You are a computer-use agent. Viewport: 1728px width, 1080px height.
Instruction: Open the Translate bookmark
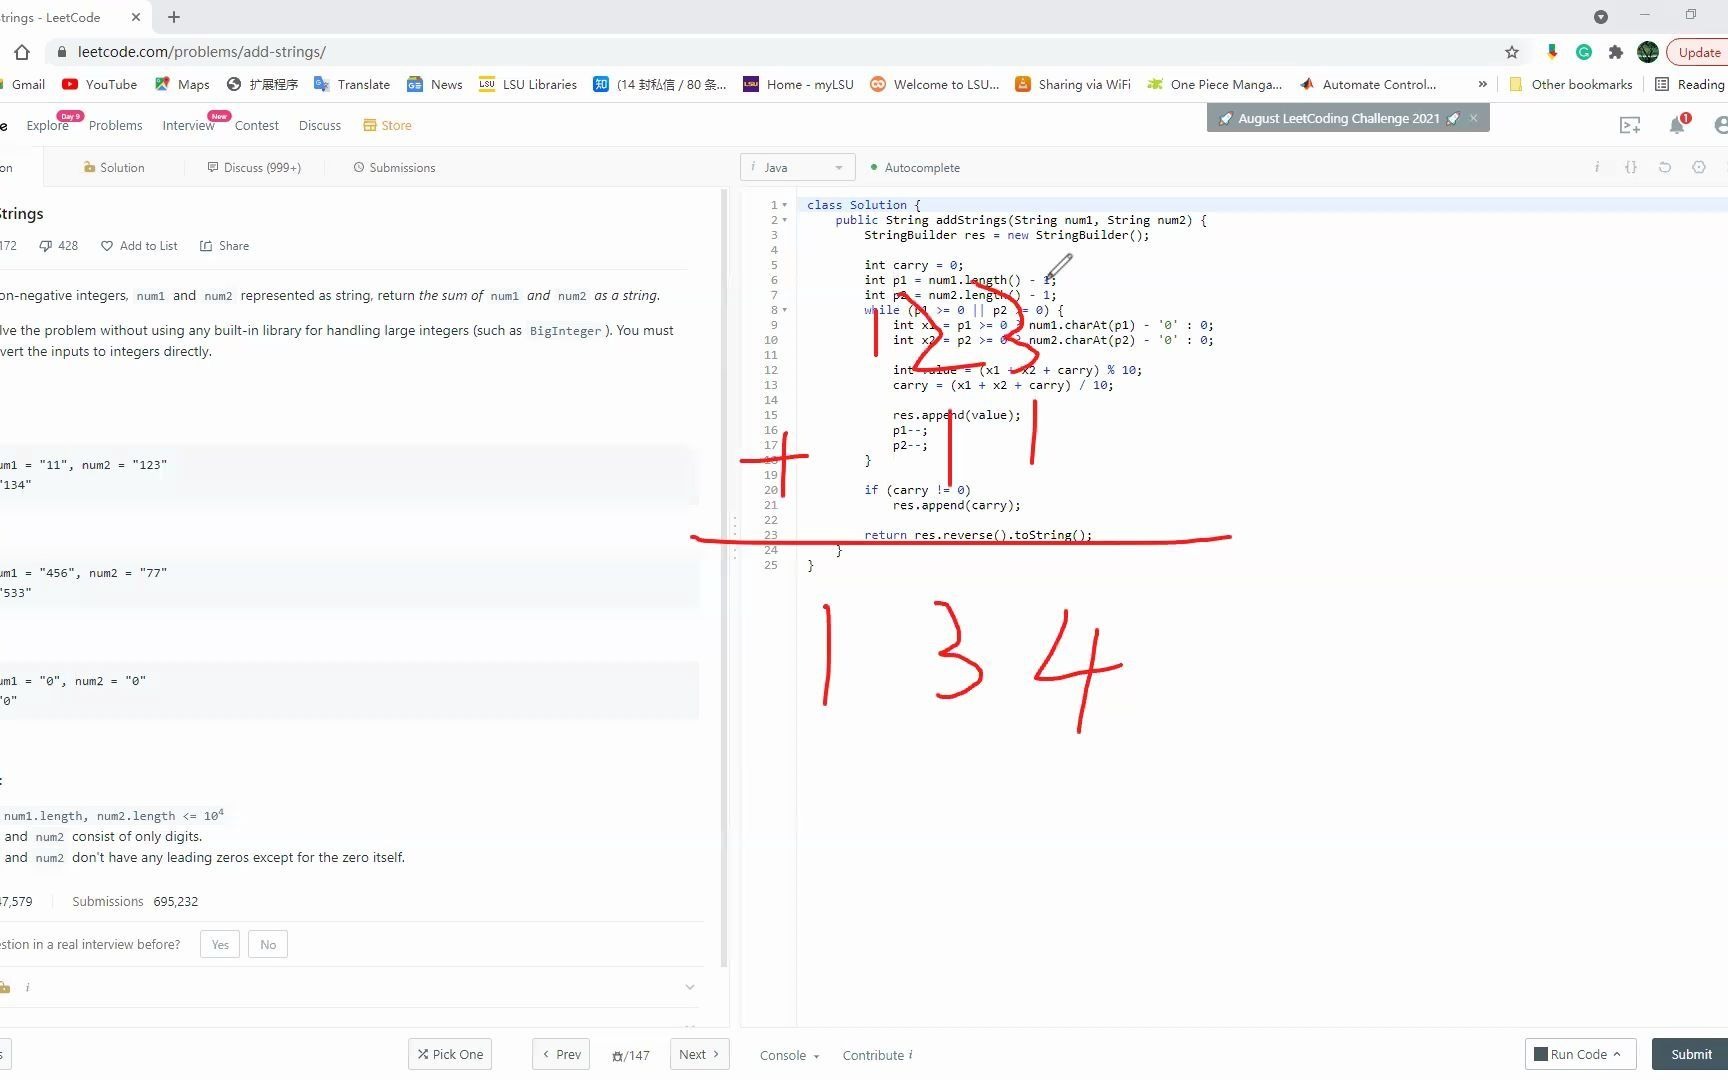coord(352,84)
